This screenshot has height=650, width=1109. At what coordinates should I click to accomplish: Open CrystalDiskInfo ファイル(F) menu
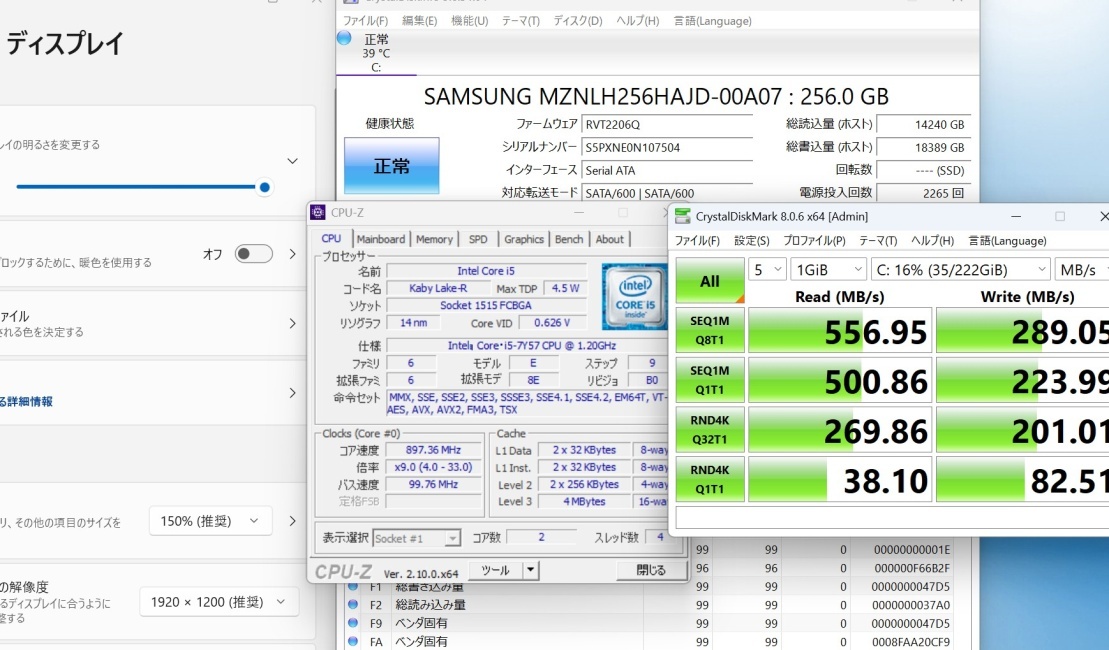tap(366, 21)
